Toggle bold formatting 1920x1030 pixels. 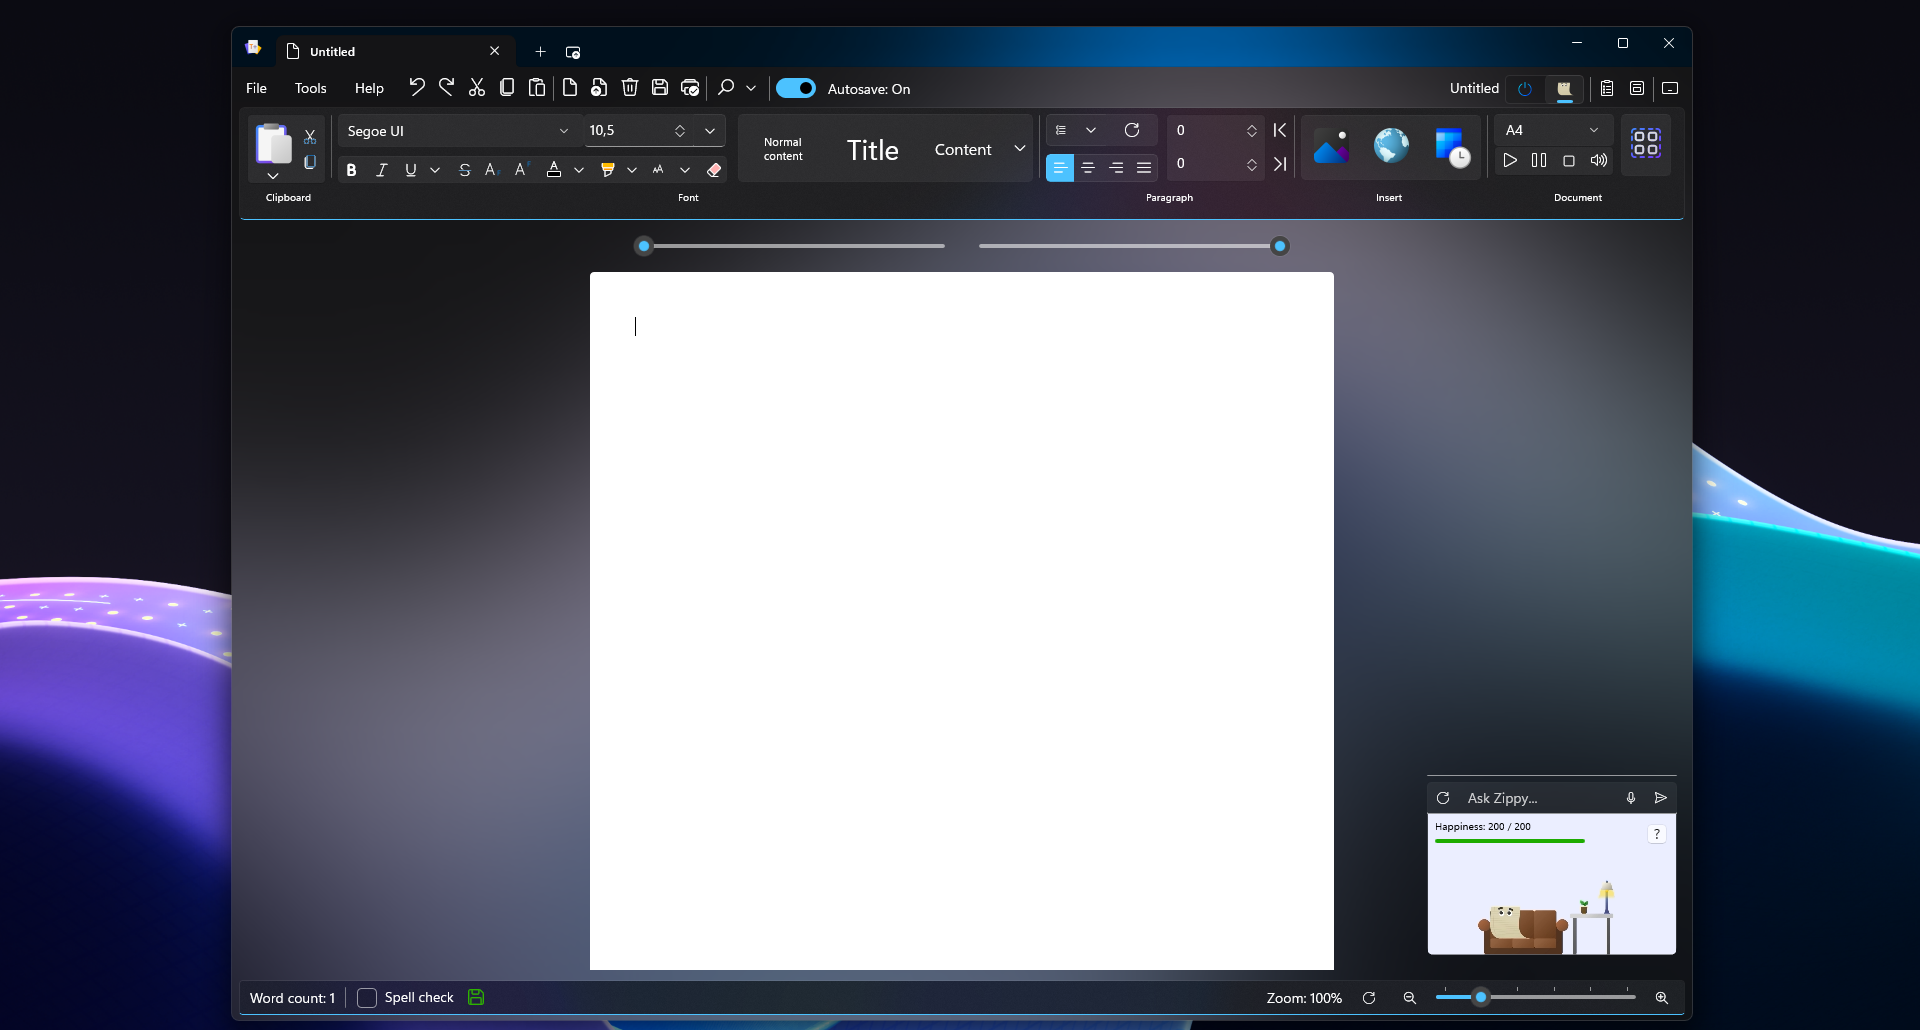coord(351,170)
